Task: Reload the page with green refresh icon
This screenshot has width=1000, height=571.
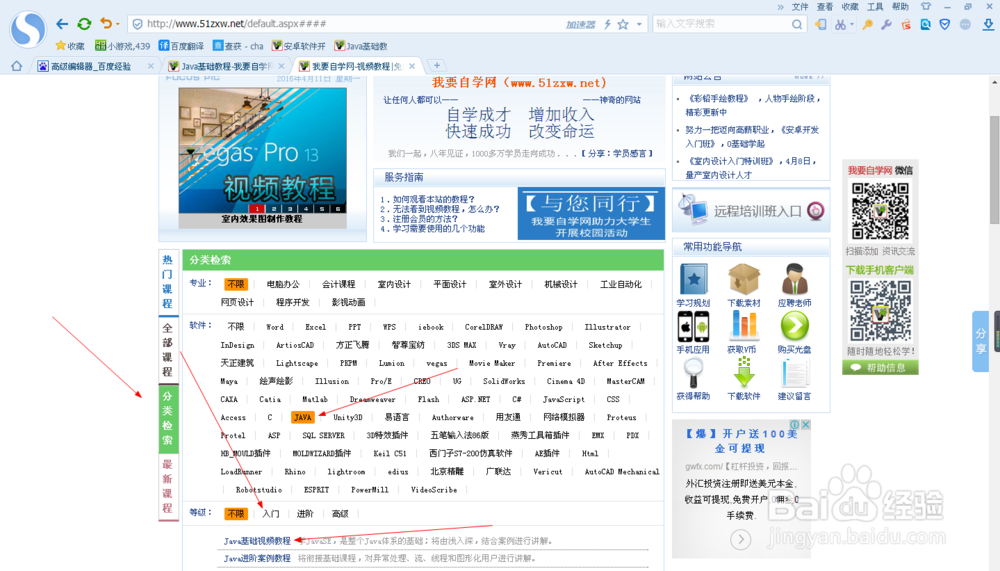Action: [84, 24]
